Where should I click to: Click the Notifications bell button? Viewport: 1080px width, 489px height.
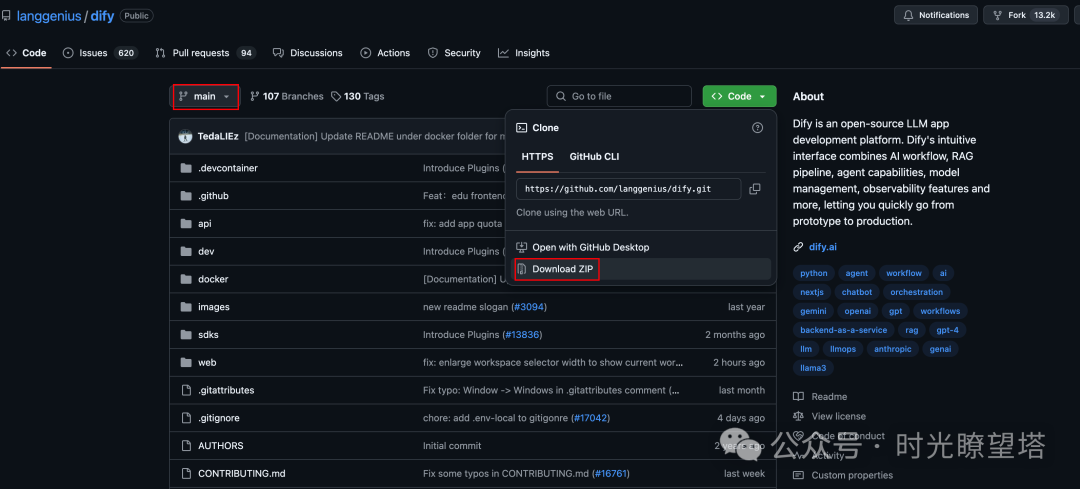click(935, 15)
